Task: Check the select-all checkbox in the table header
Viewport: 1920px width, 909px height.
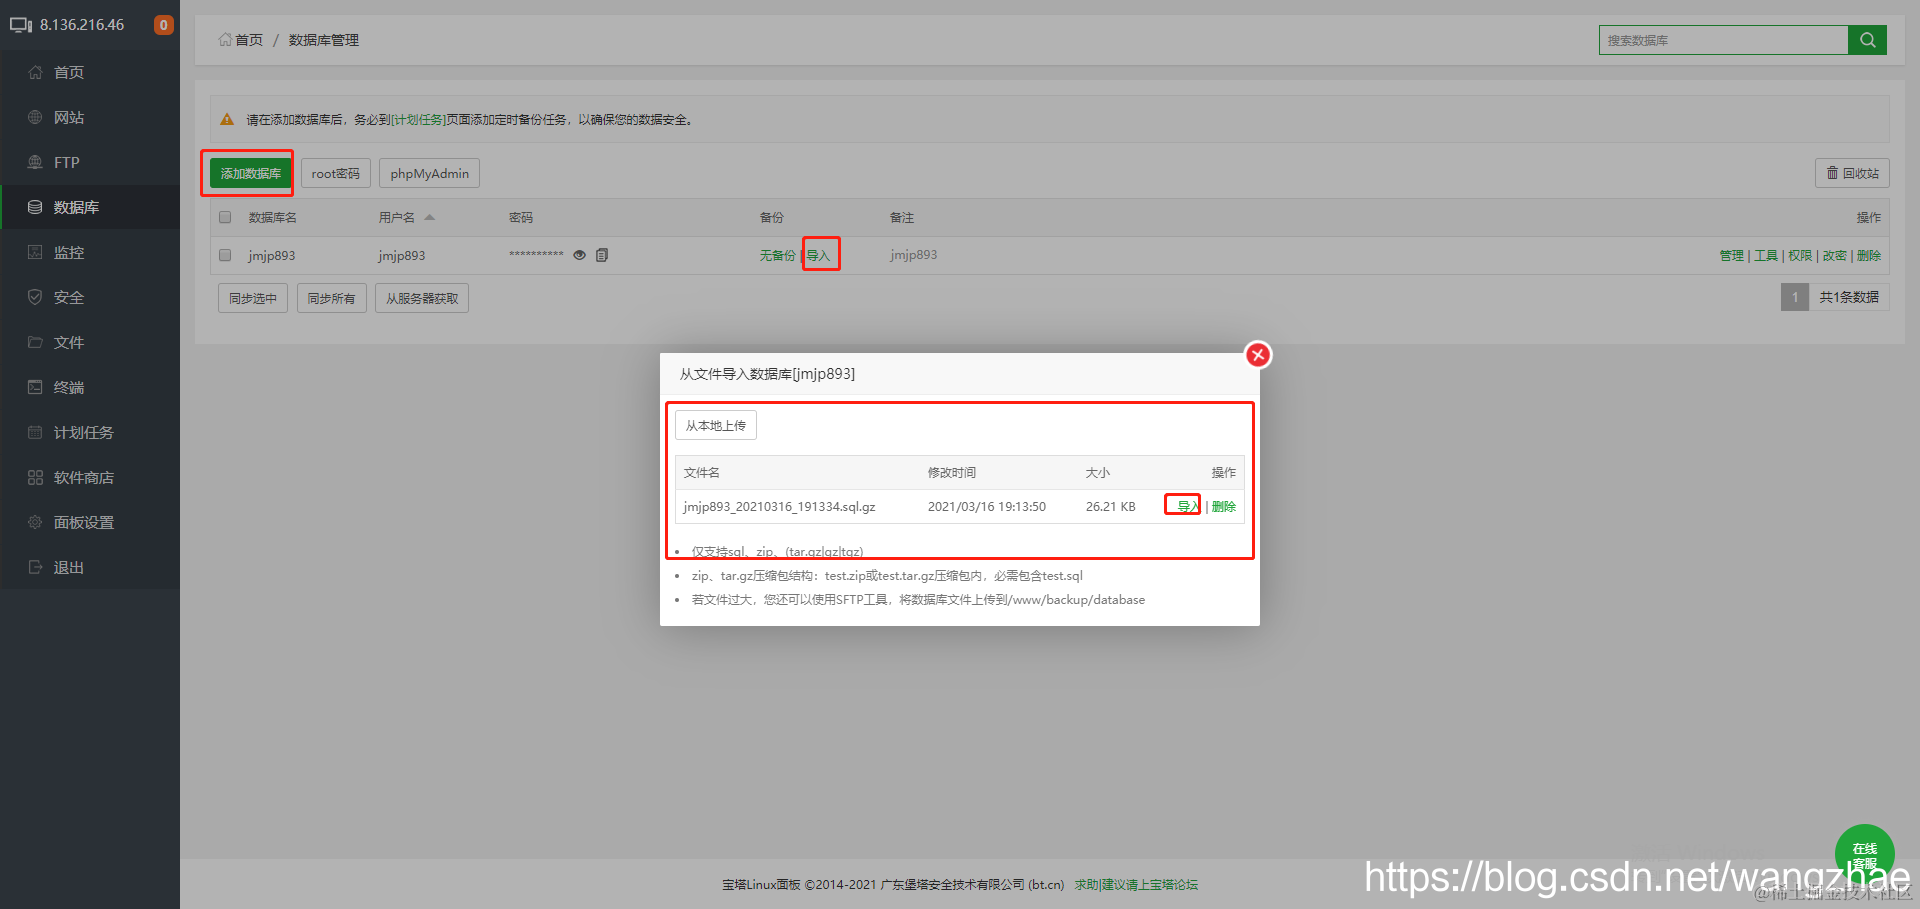Action: [224, 216]
